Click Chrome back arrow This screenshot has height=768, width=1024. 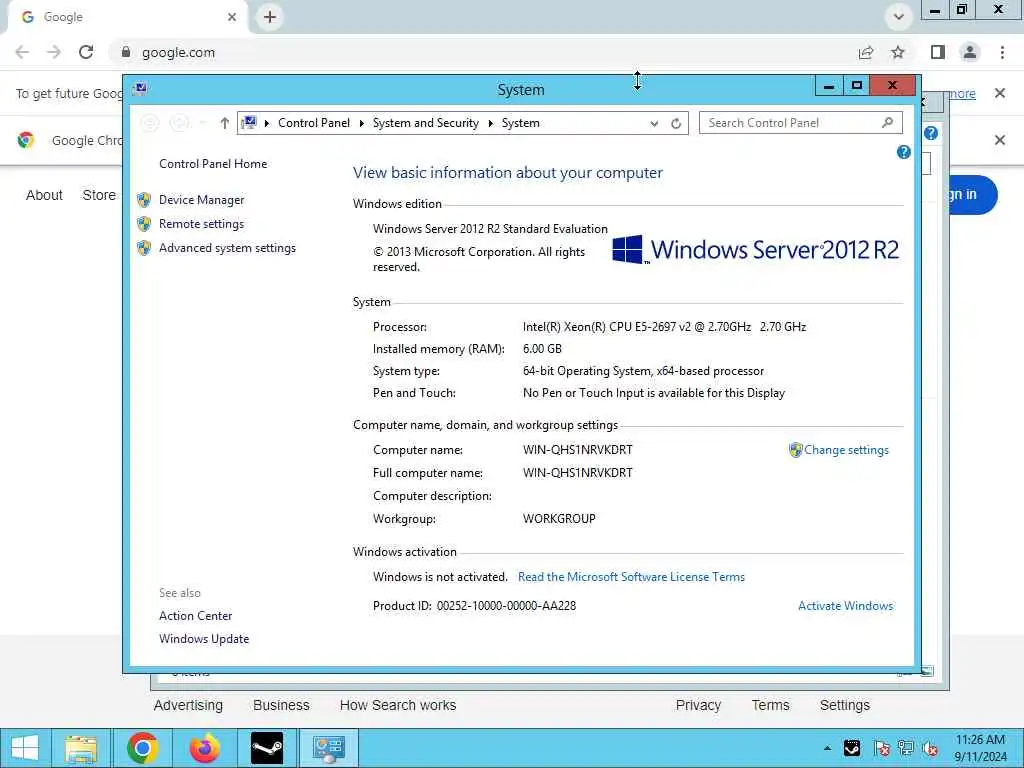click(x=22, y=52)
